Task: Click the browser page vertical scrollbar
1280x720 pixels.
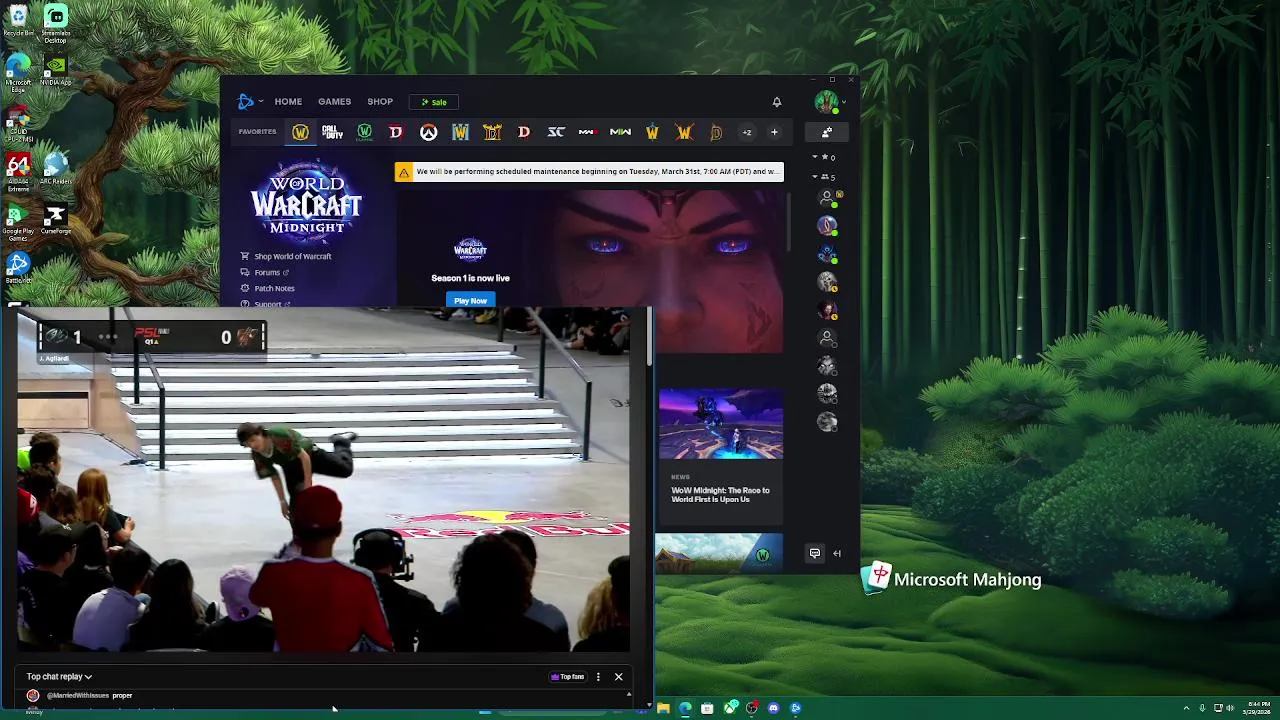Action: (649, 336)
